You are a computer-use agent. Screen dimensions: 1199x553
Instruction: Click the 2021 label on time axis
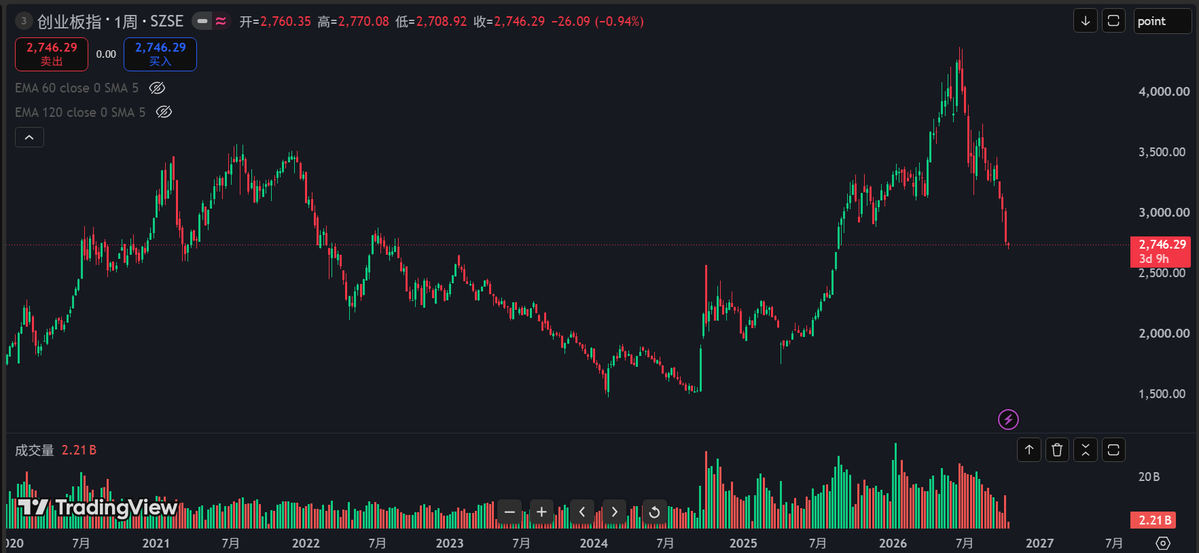click(156, 543)
